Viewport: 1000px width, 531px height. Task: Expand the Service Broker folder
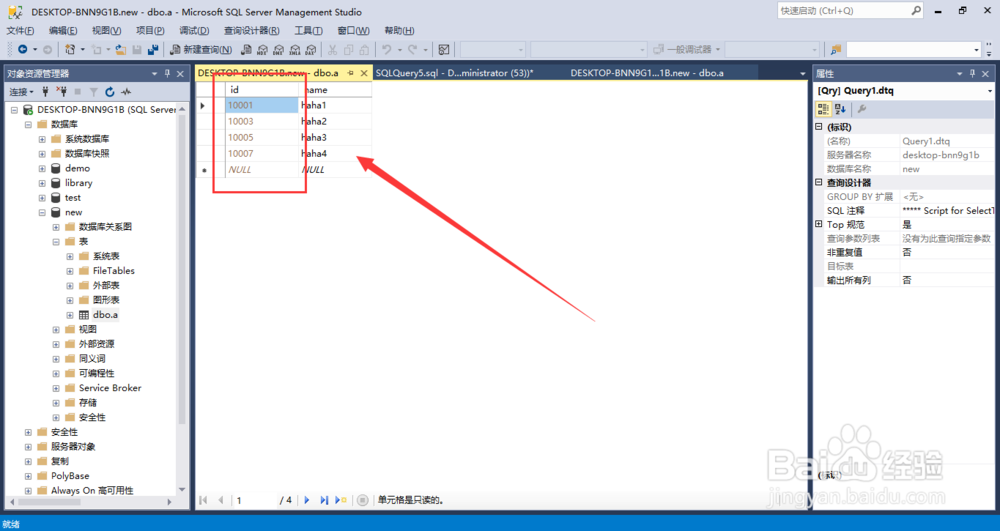(56, 388)
